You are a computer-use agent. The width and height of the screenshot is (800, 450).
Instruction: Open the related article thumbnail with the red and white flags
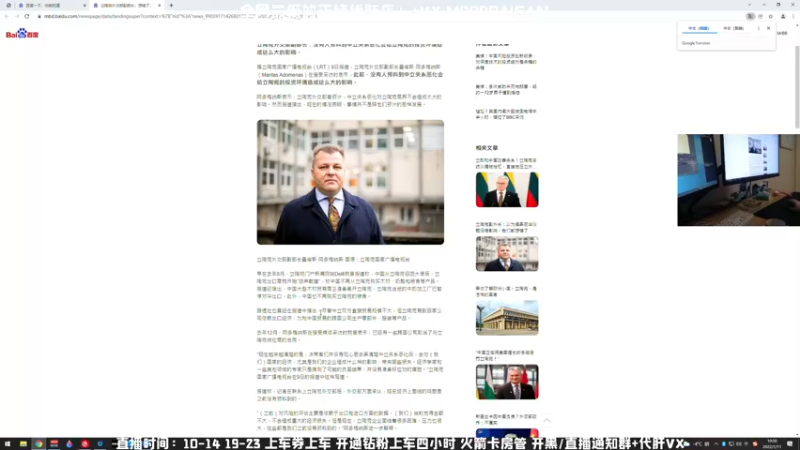507,382
